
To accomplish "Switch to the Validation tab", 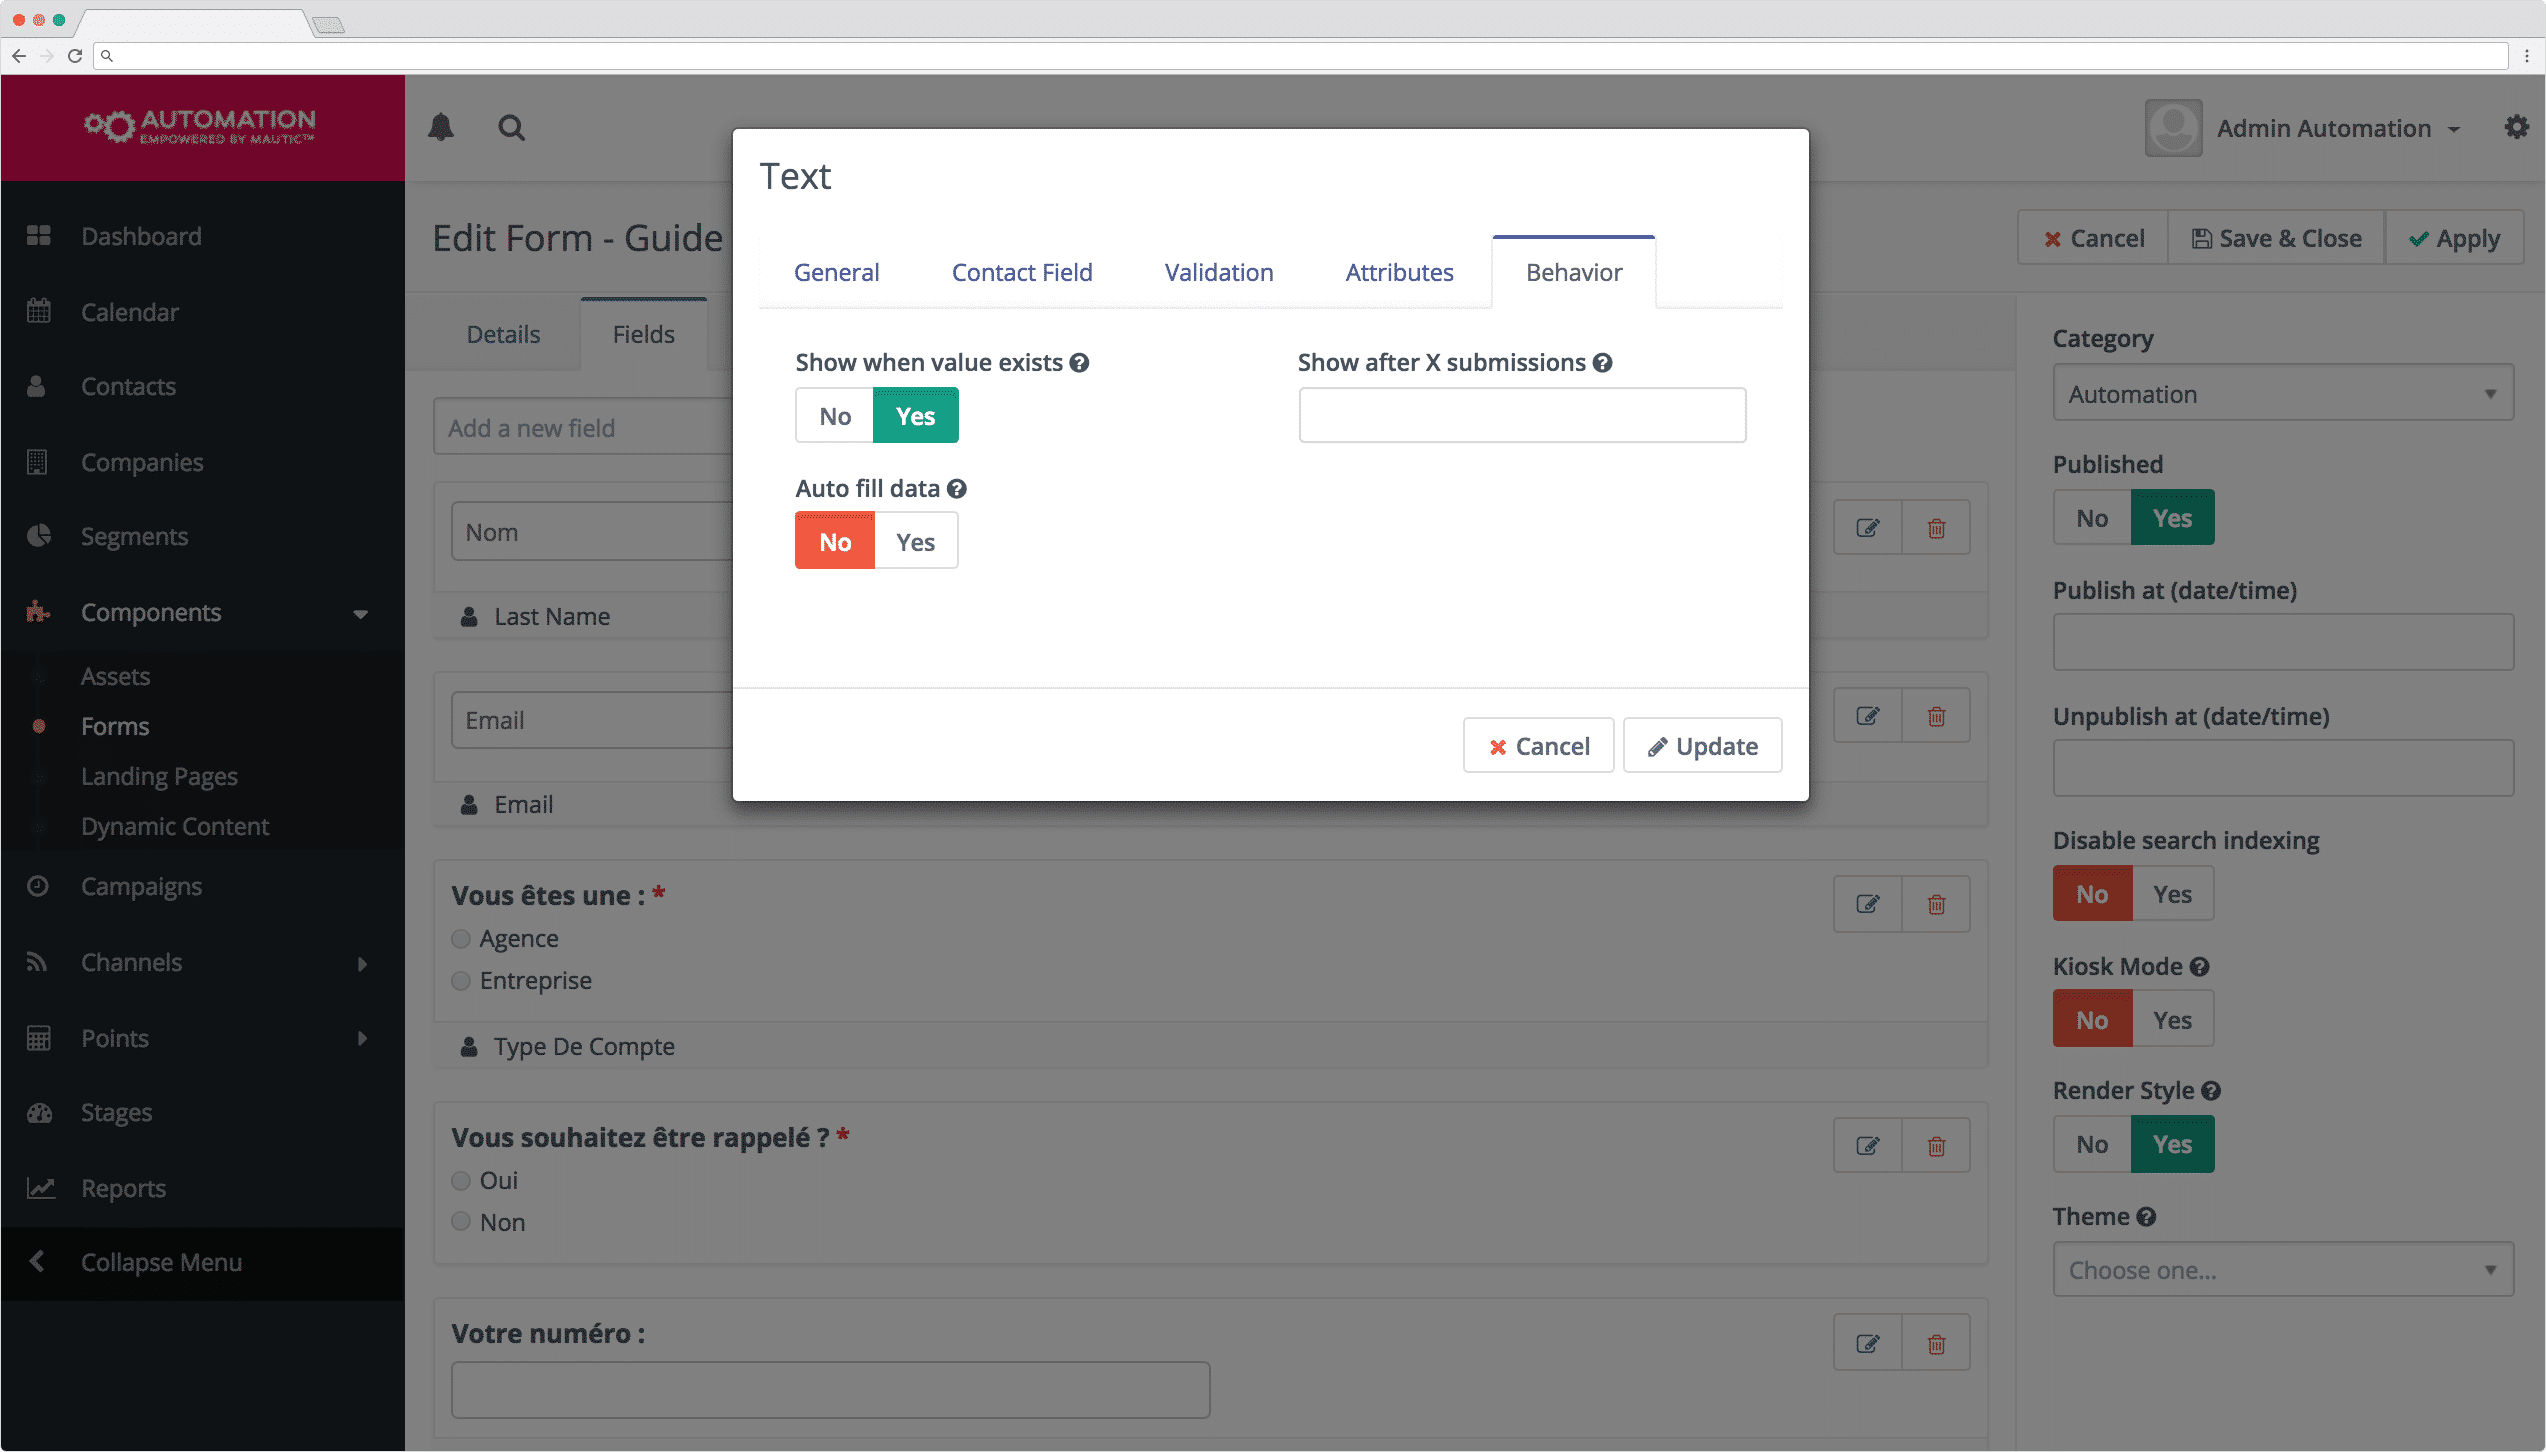I will (x=1218, y=272).
